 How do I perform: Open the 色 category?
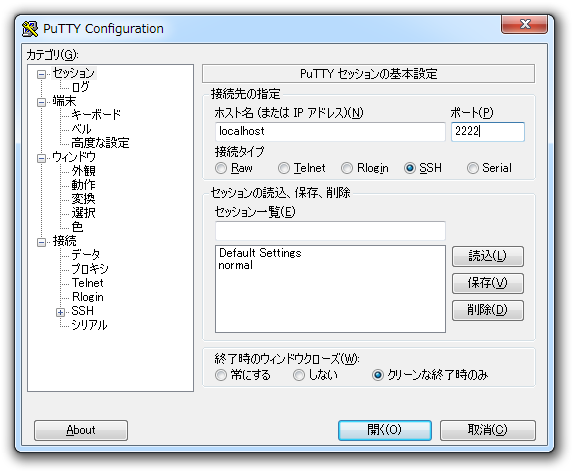pyautogui.click(x=77, y=227)
